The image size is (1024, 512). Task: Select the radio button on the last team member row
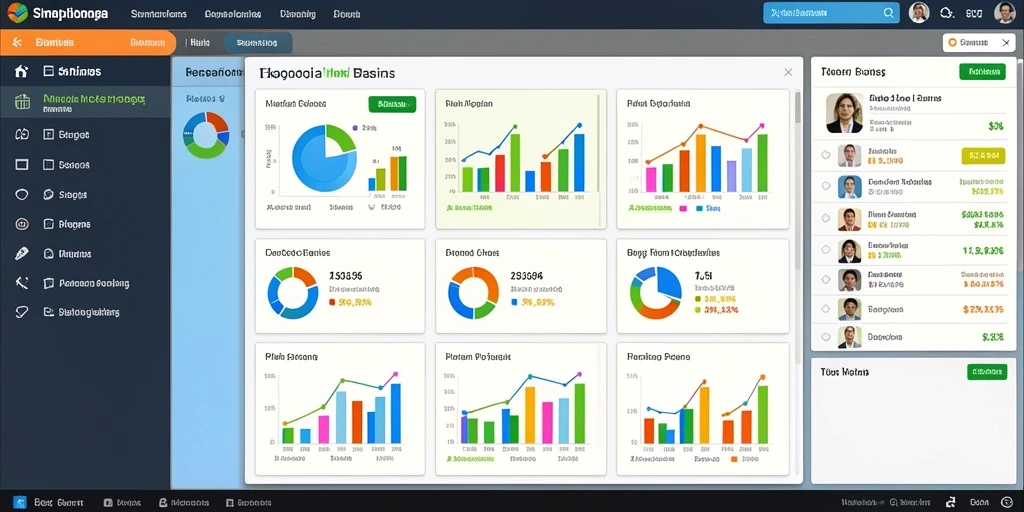pyautogui.click(x=826, y=337)
